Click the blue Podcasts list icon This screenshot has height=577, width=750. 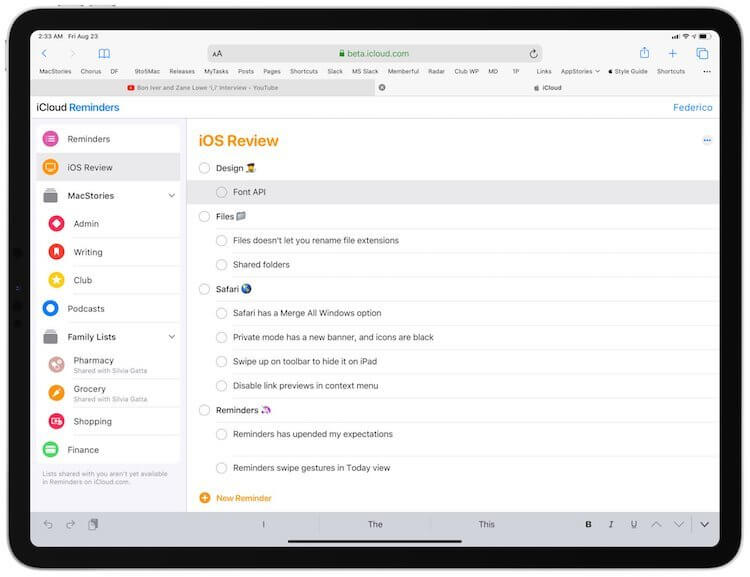[x=51, y=308]
